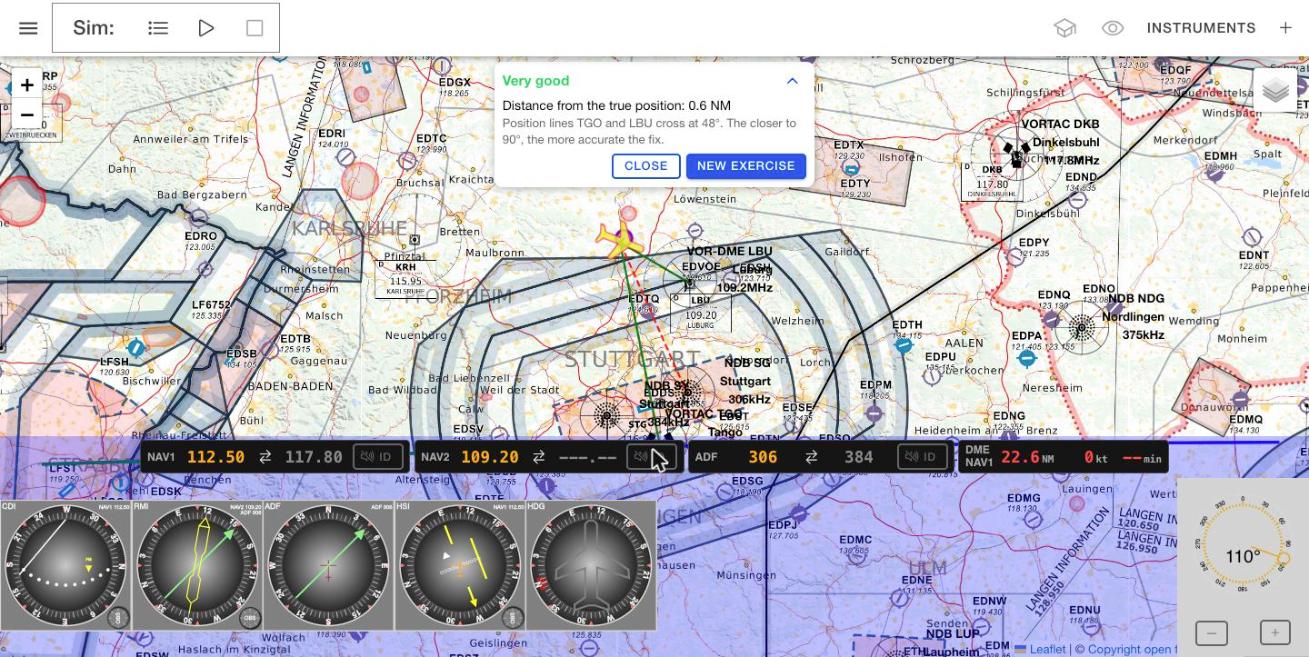Image resolution: width=1309 pixels, height=657 pixels.
Task: Select NAV2 active frequency 109.20
Action: coord(490,457)
